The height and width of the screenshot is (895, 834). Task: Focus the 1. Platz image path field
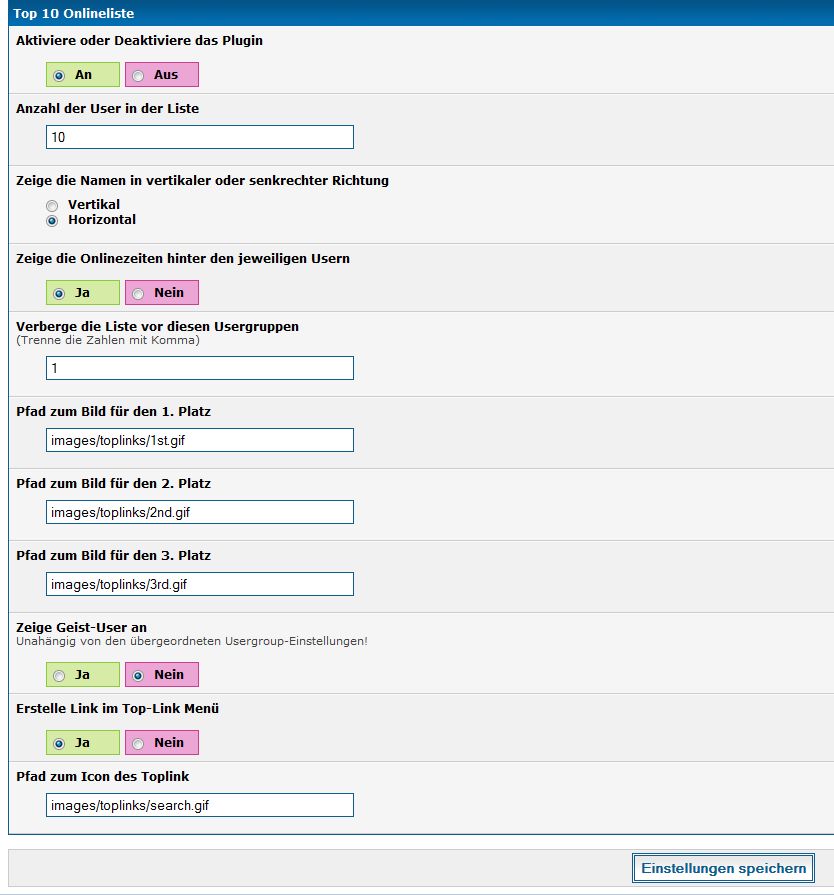click(x=200, y=440)
